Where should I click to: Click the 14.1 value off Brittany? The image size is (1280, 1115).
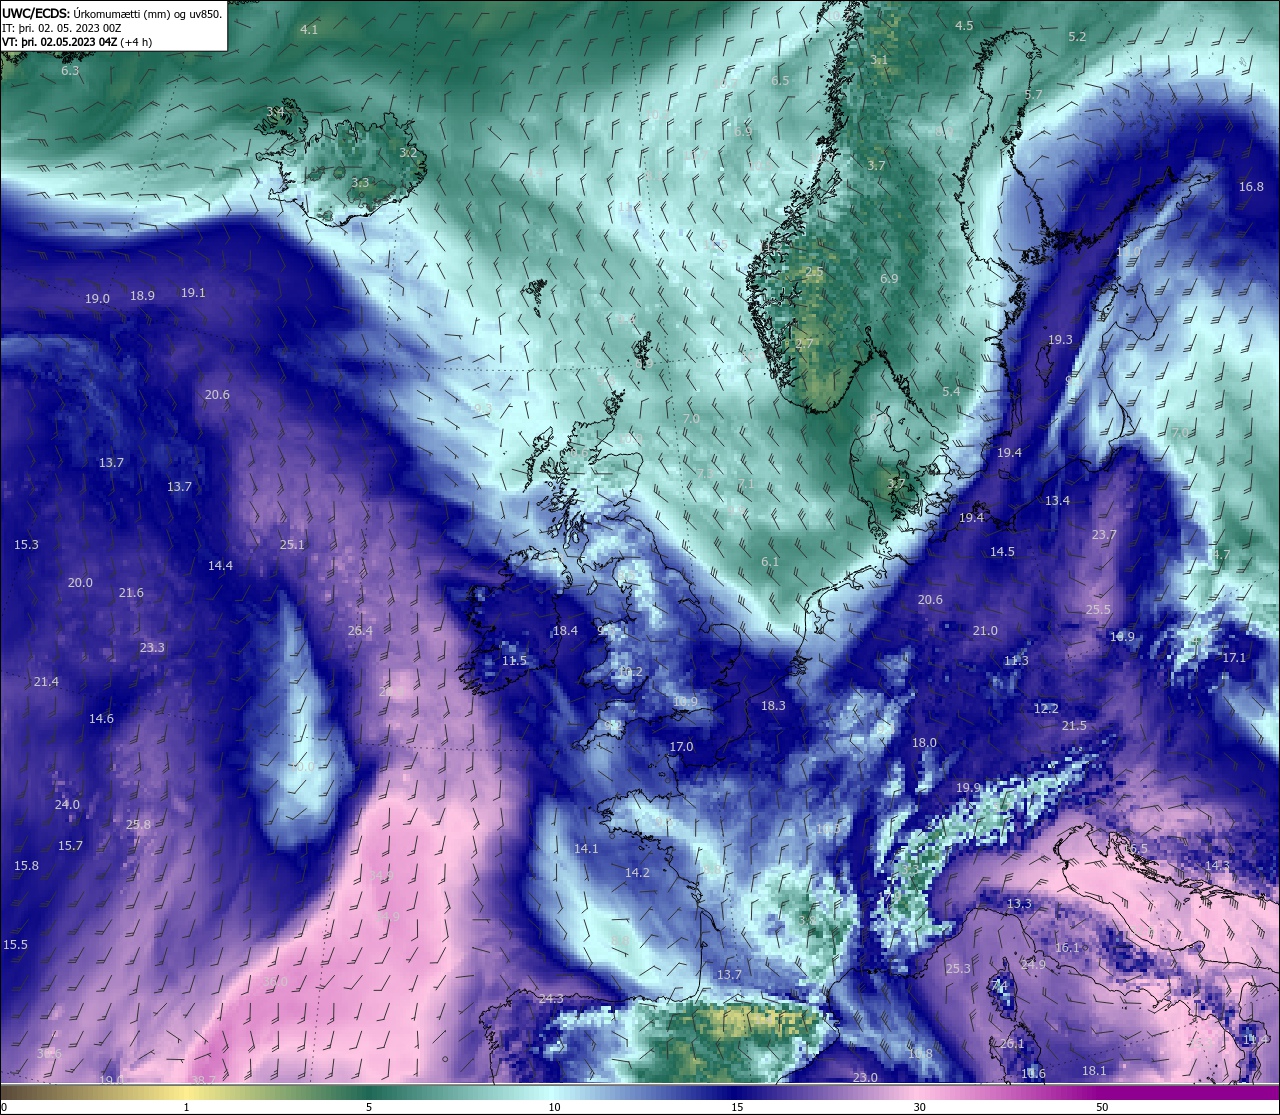coord(586,849)
